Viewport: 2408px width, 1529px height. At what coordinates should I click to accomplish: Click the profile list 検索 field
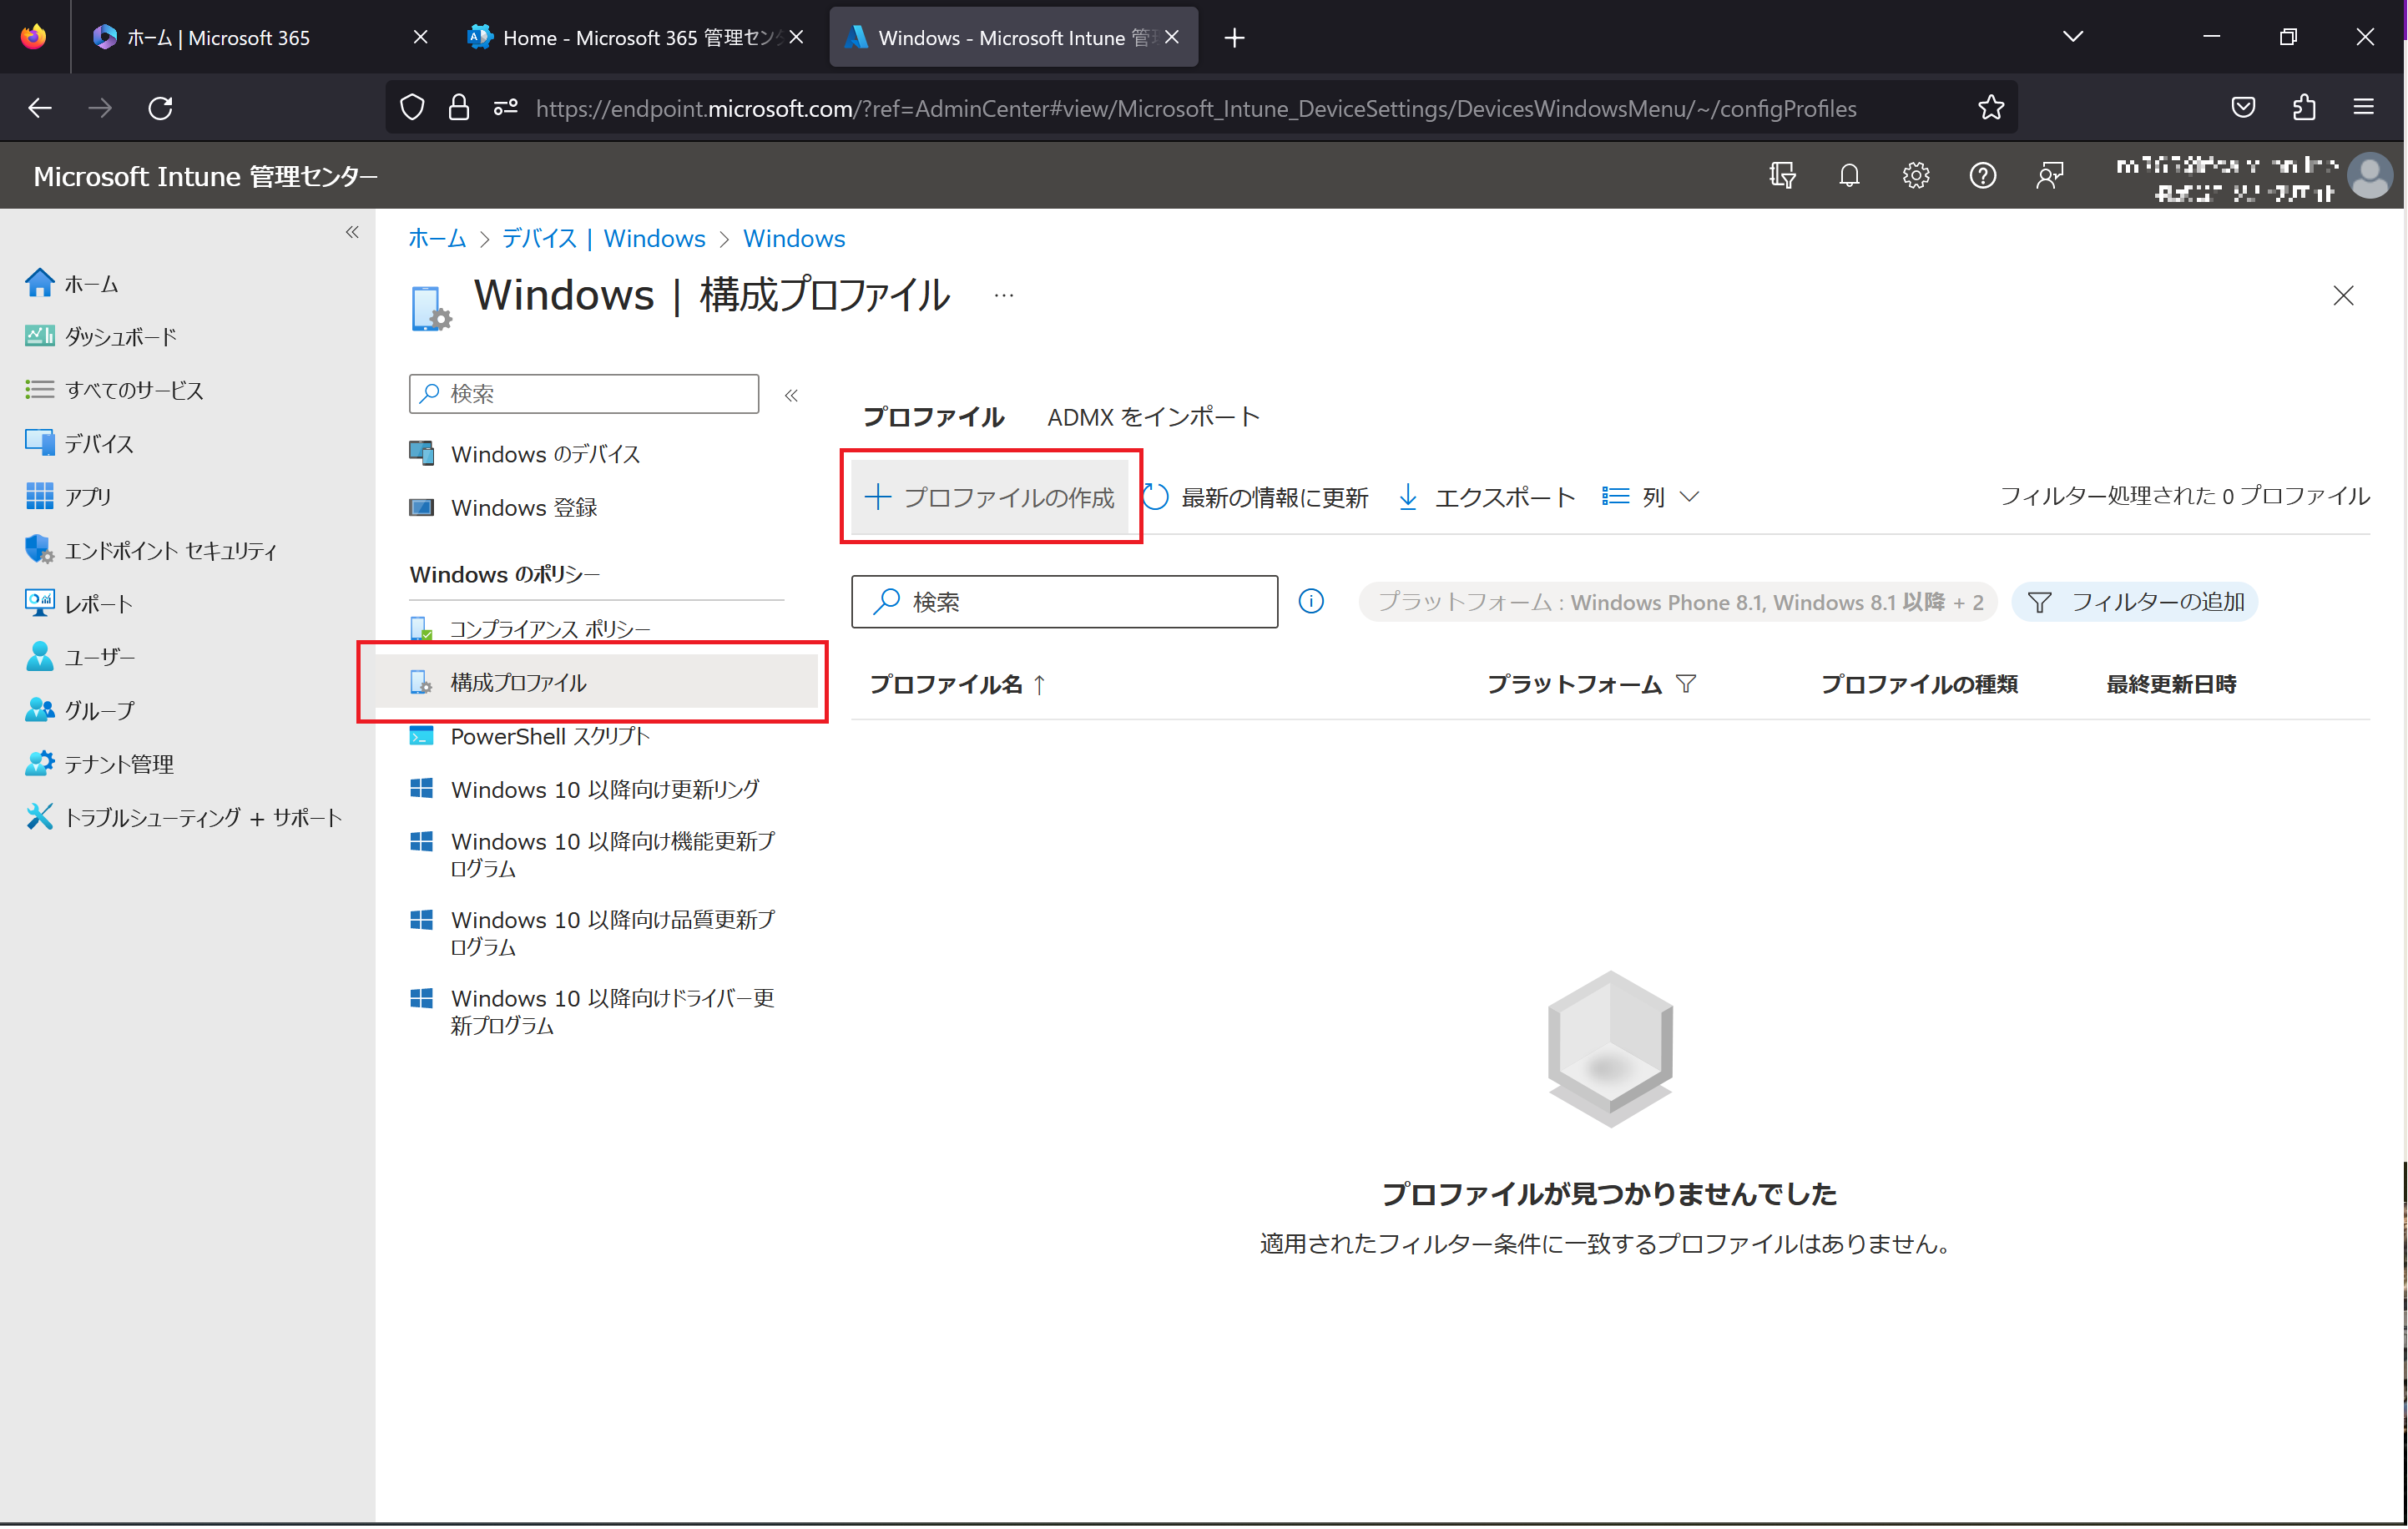(x=1064, y=601)
